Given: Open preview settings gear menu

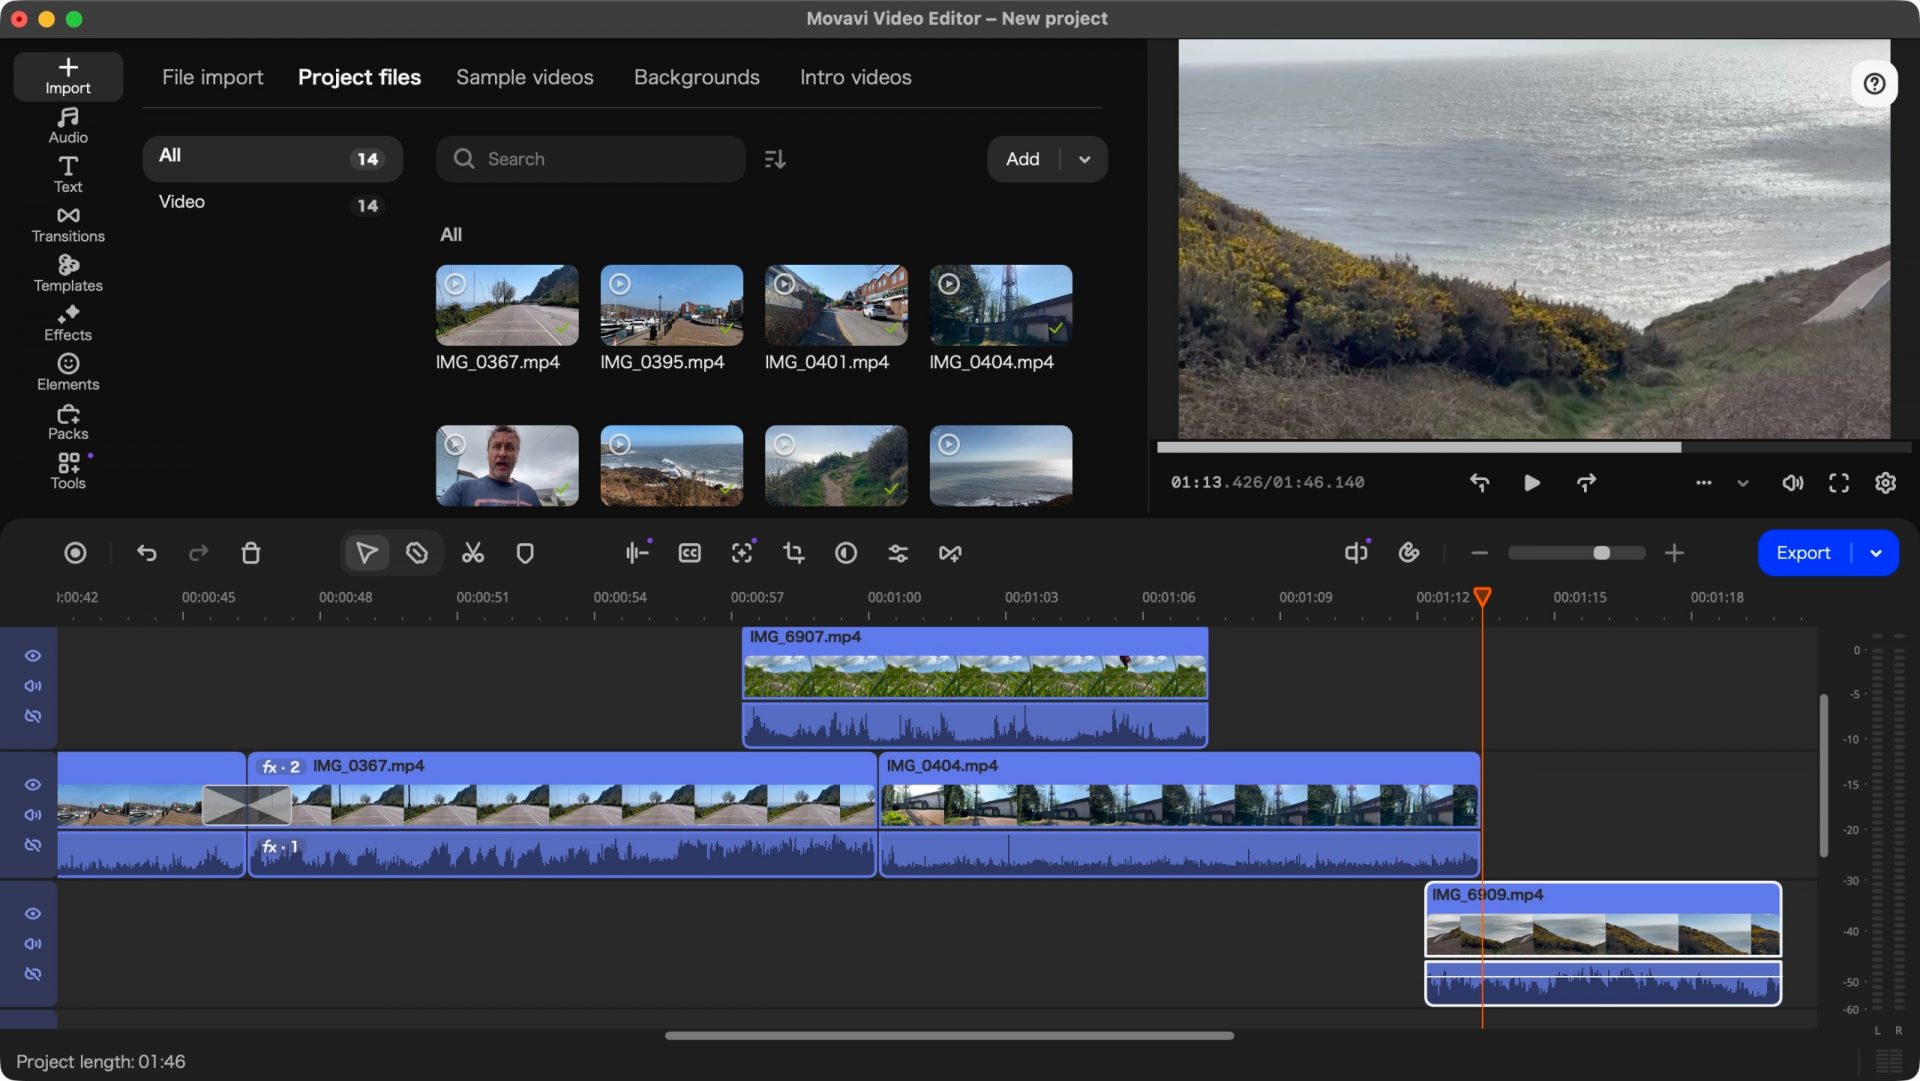Looking at the screenshot, I should pyautogui.click(x=1885, y=483).
